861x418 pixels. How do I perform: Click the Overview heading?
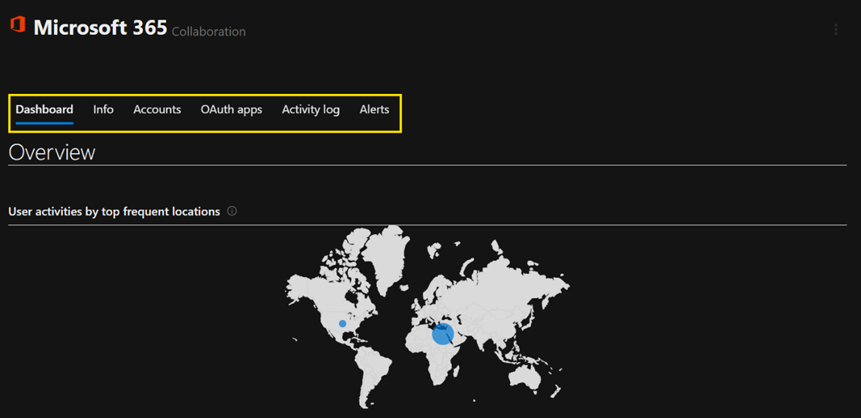tap(52, 152)
